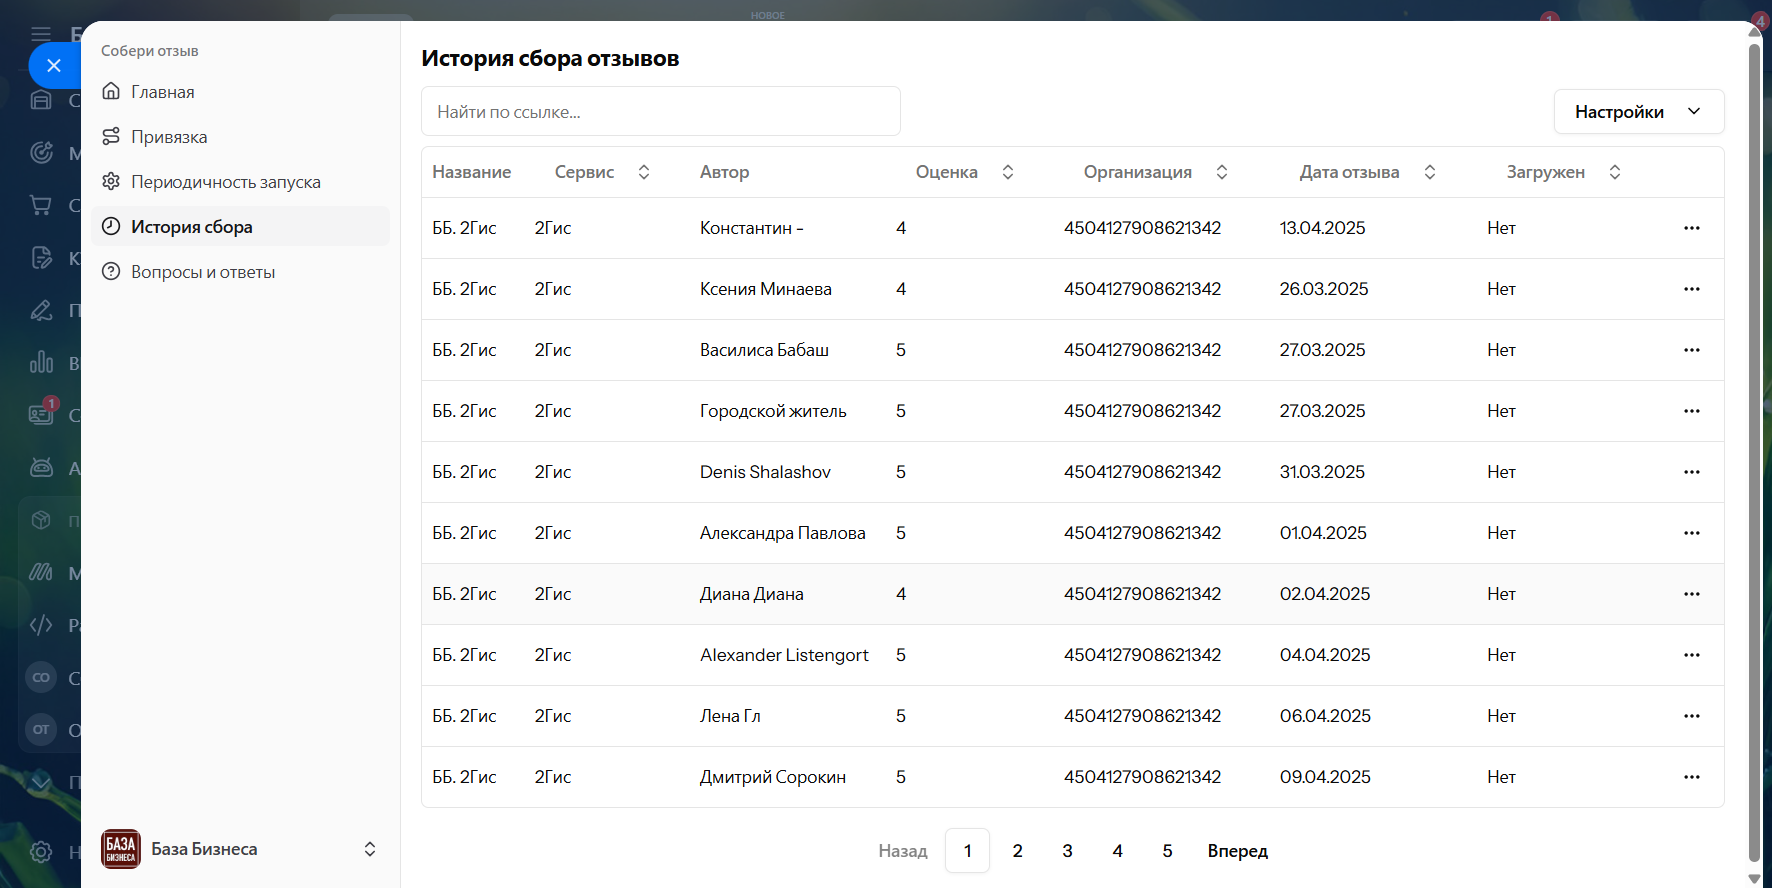Click the card icon with red notification badge
Image resolution: width=1772 pixels, height=888 pixels.
coord(42,412)
